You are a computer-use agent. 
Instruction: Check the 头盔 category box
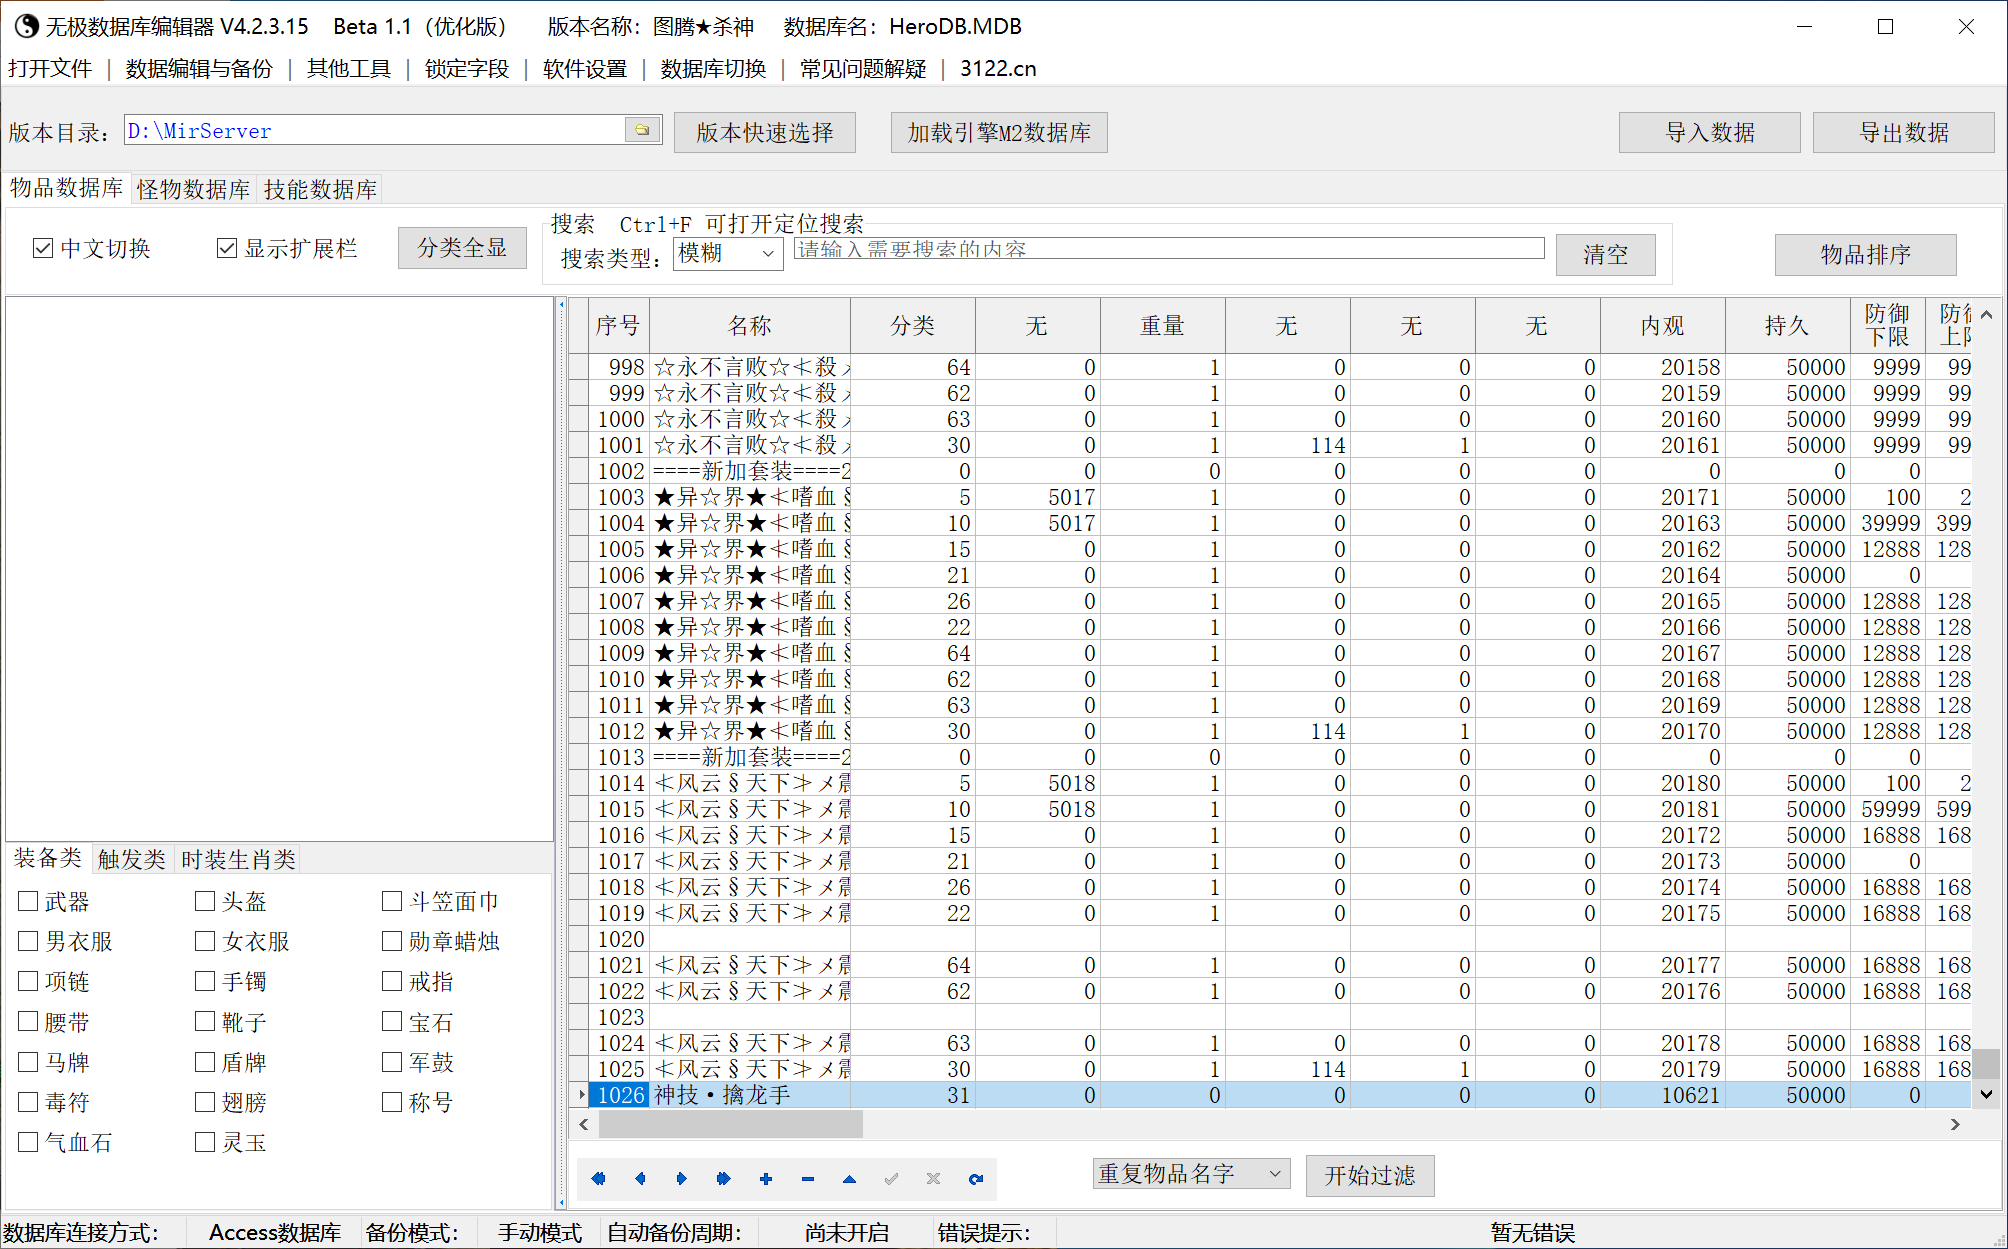click(205, 901)
